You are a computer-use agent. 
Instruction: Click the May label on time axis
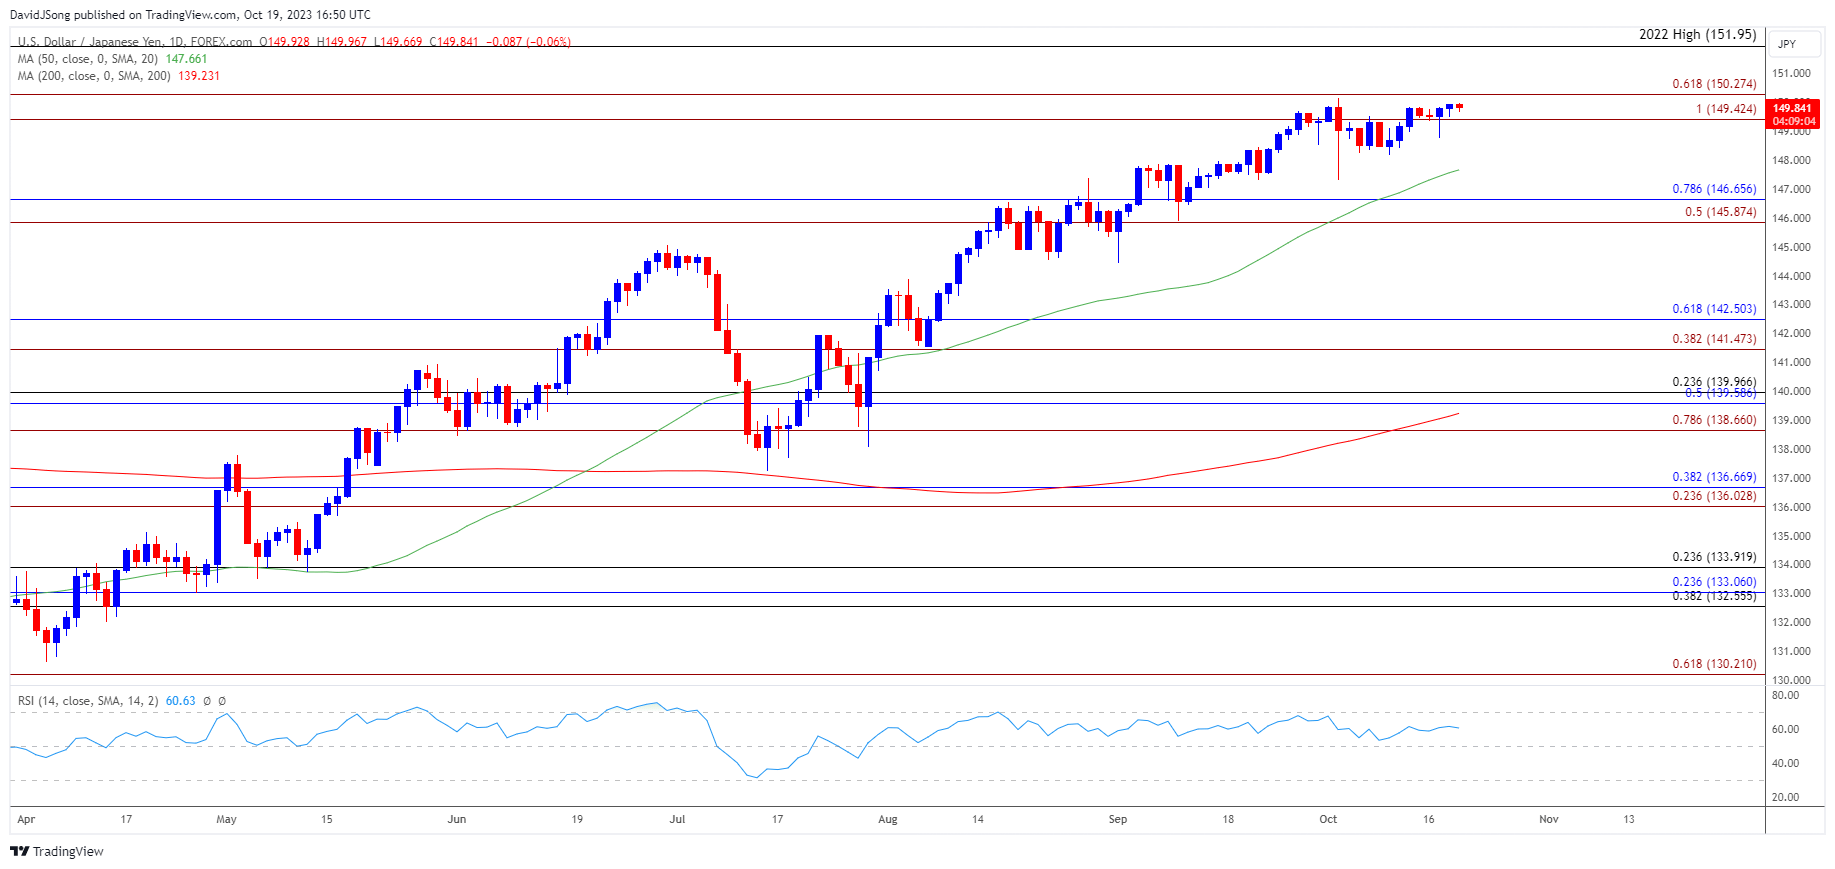227,819
